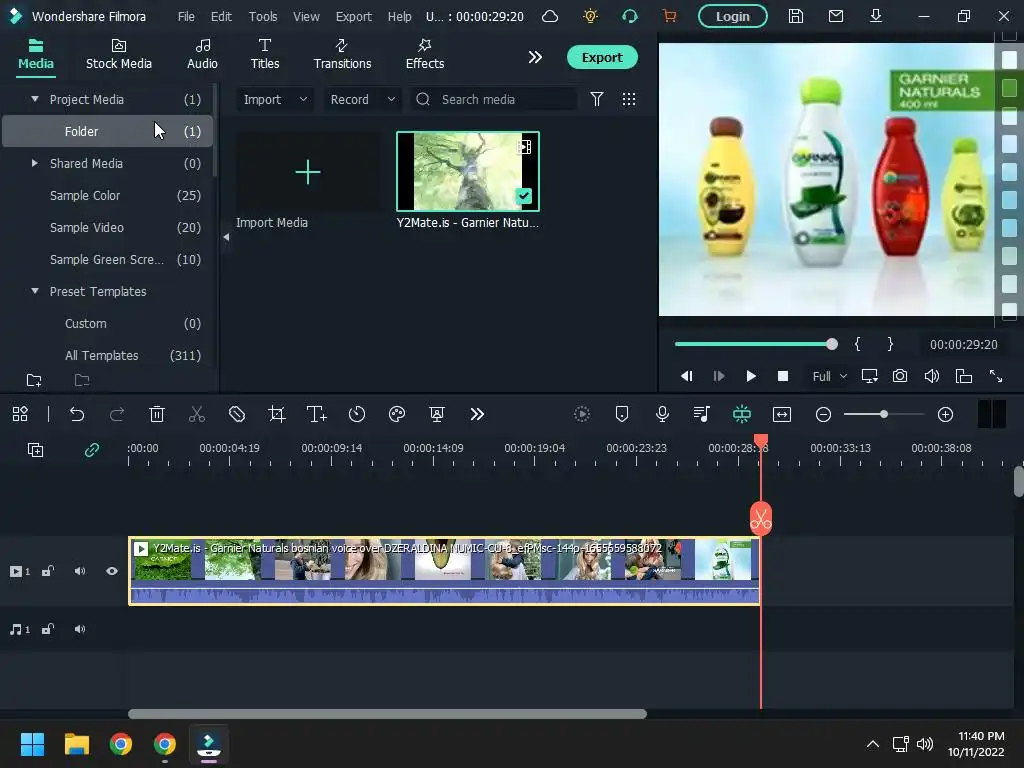Open the headset support icon
1024x768 pixels.
click(x=630, y=16)
